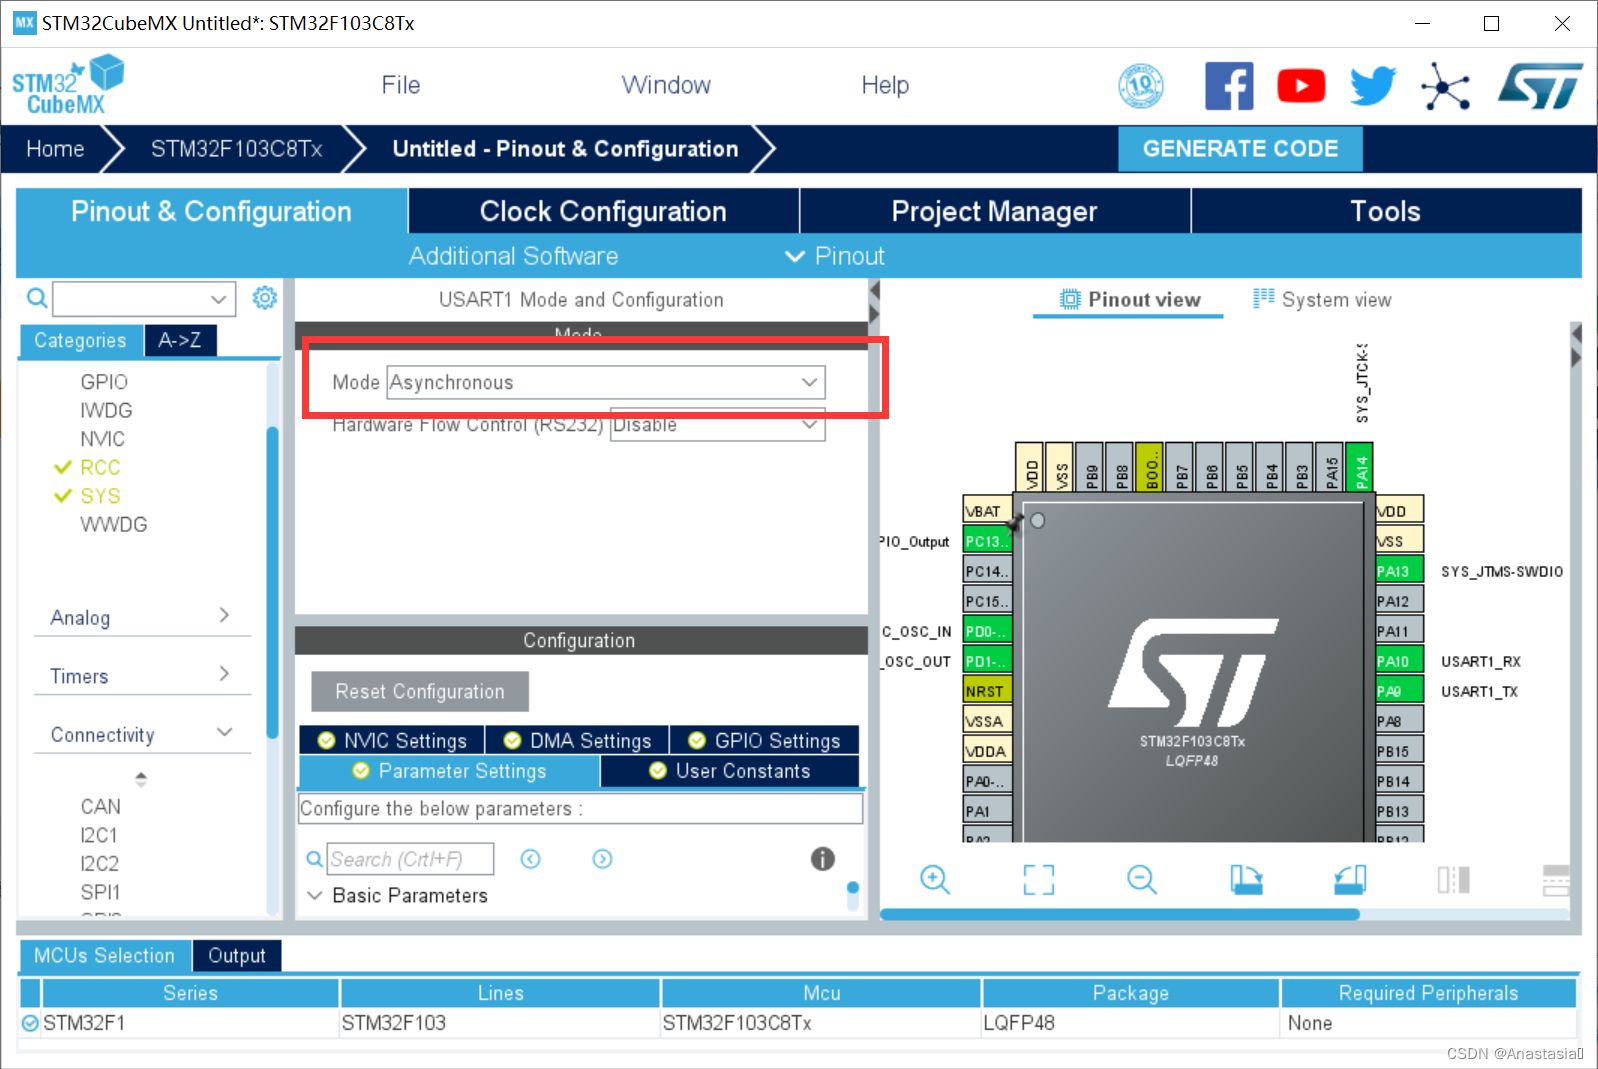Screen dimensions: 1598x1069
Task: Switch to System view
Action: click(1322, 299)
